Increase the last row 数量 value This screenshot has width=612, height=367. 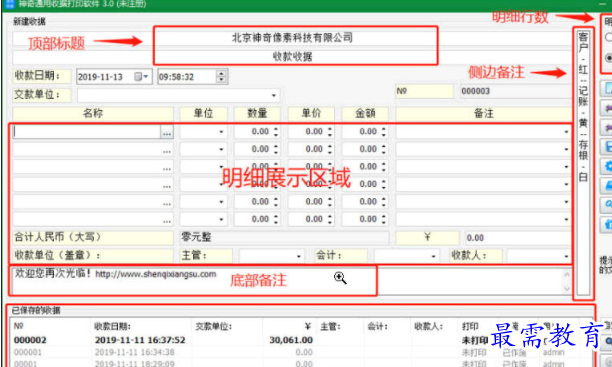point(276,217)
